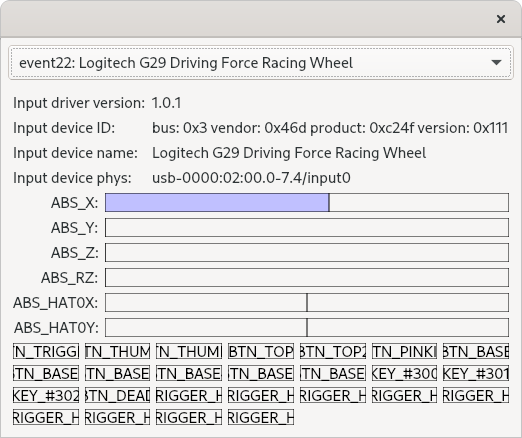Click the driver version value 1.0.1
522x438 pixels.
pos(166,103)
